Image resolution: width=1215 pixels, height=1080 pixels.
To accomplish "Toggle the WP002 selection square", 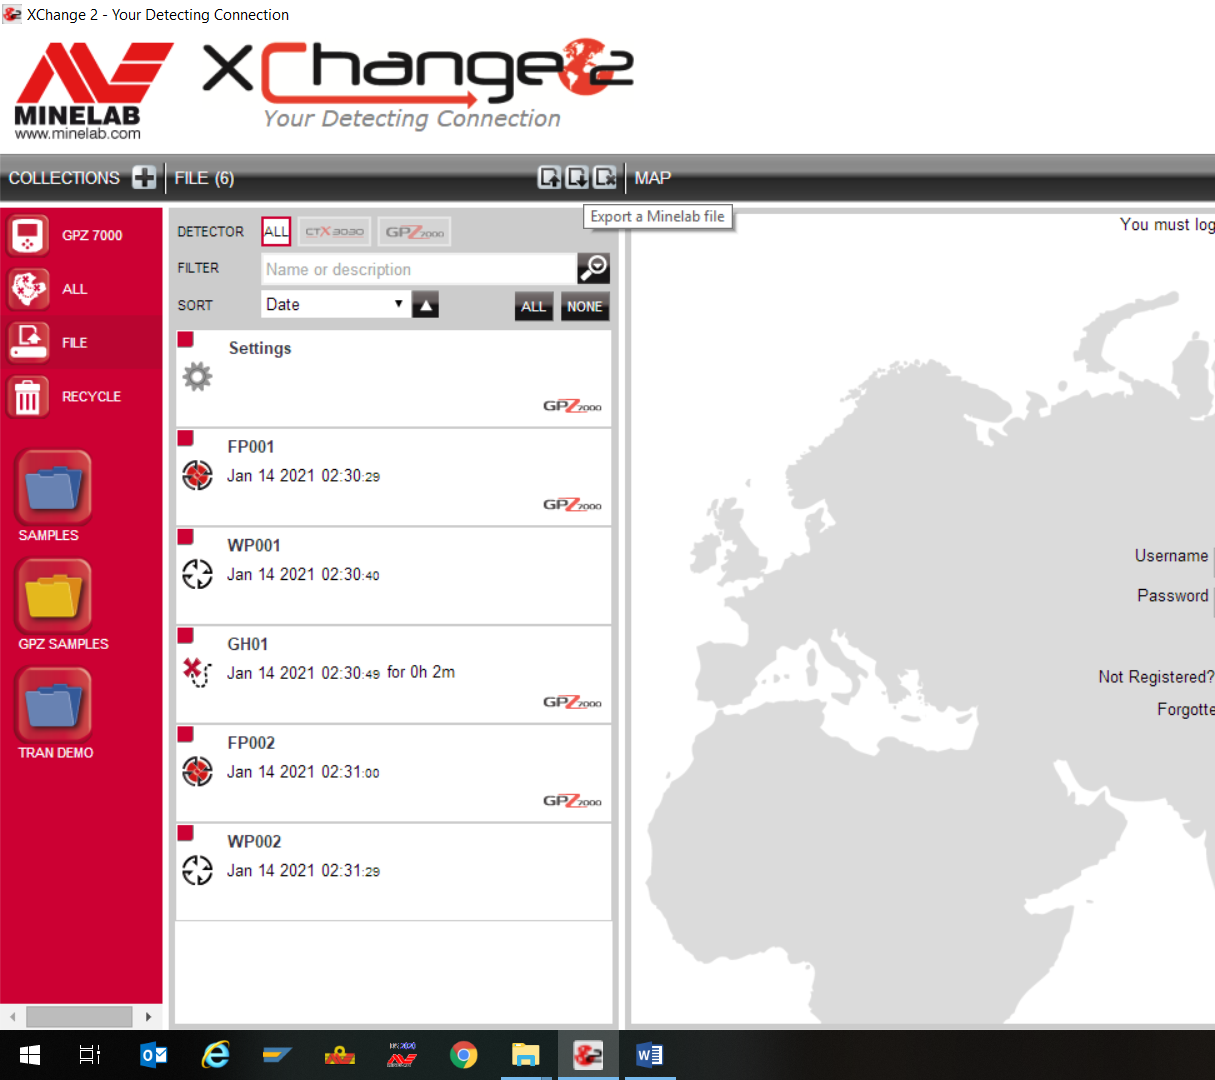I will pyautogui.click(x=185, y=833).
